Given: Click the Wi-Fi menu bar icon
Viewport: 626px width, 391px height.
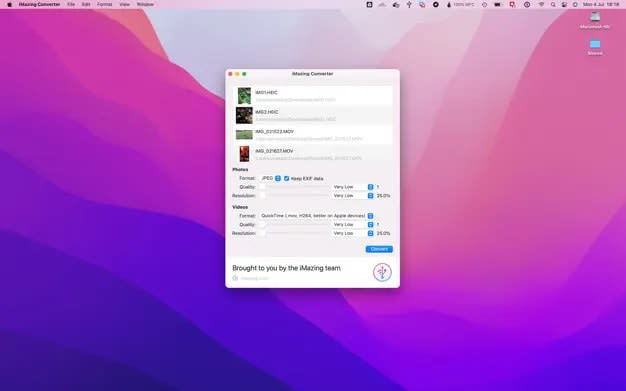Looking at the screenshot, I should tap(541, 4).
